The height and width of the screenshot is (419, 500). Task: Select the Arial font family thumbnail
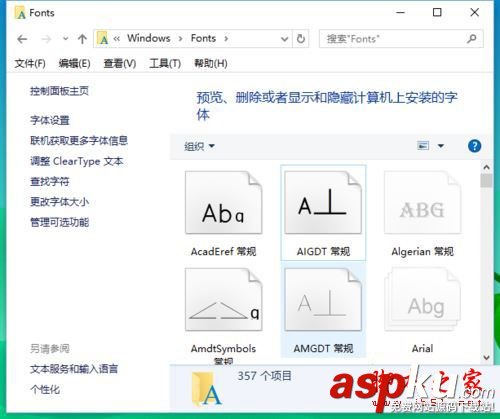(422, 299)
